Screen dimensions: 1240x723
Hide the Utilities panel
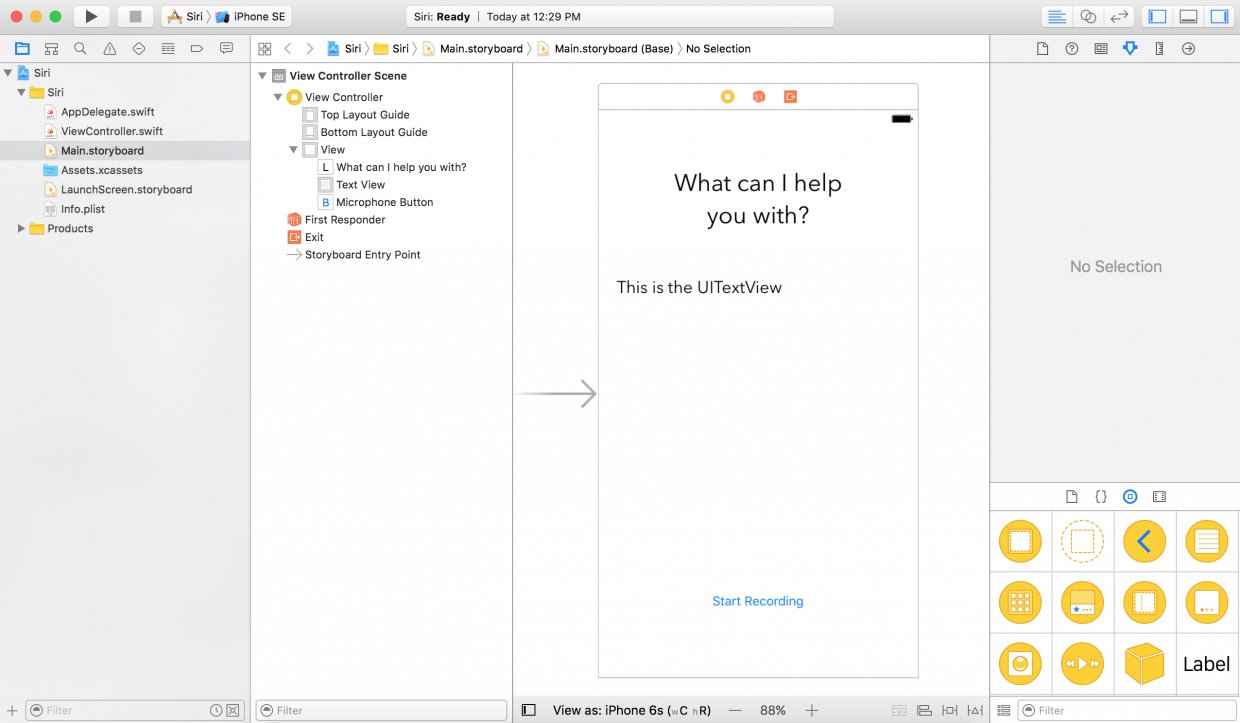pyautogui.click(x=1219, y=16)
